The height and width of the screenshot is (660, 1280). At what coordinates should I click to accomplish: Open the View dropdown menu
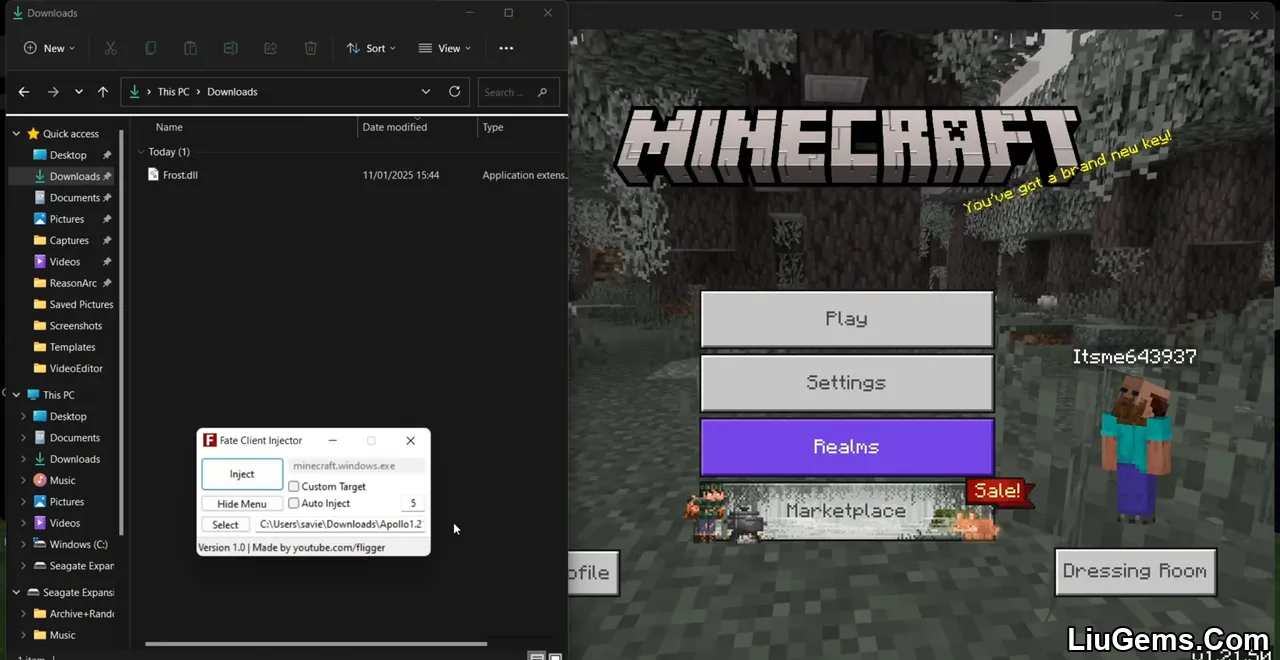coord(444,48)
